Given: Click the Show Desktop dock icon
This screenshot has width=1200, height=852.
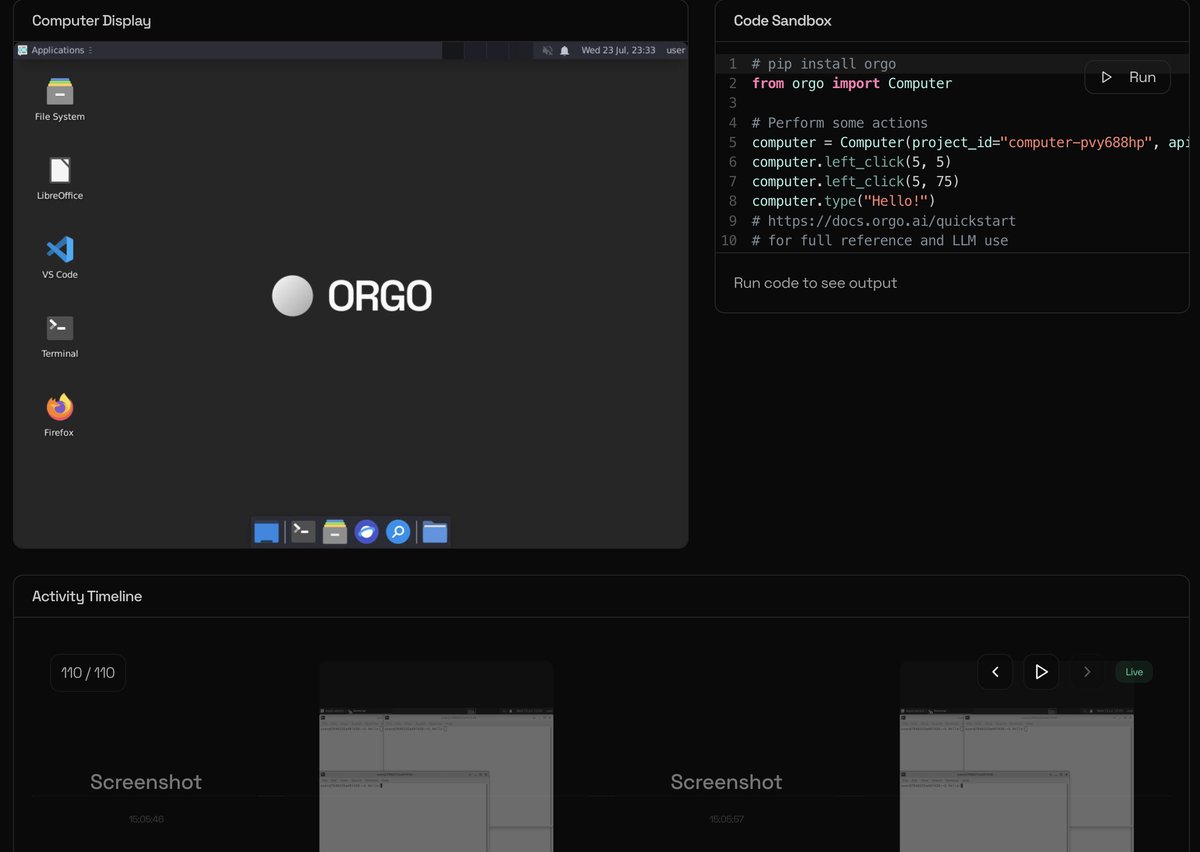Looking at the screenshot, I should tap(267, 532).
